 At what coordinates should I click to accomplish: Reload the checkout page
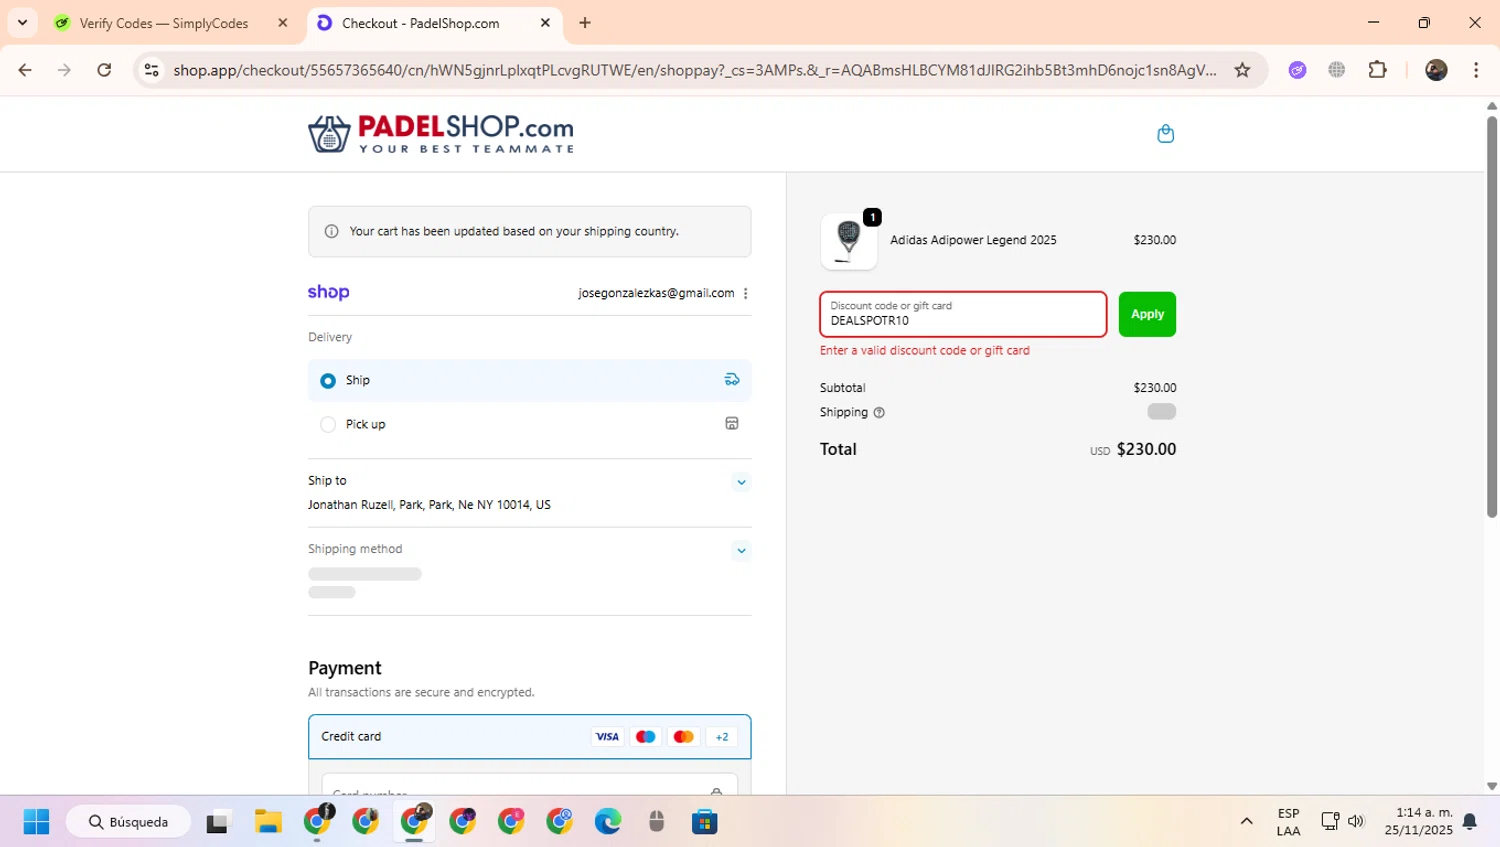(104, 70)
